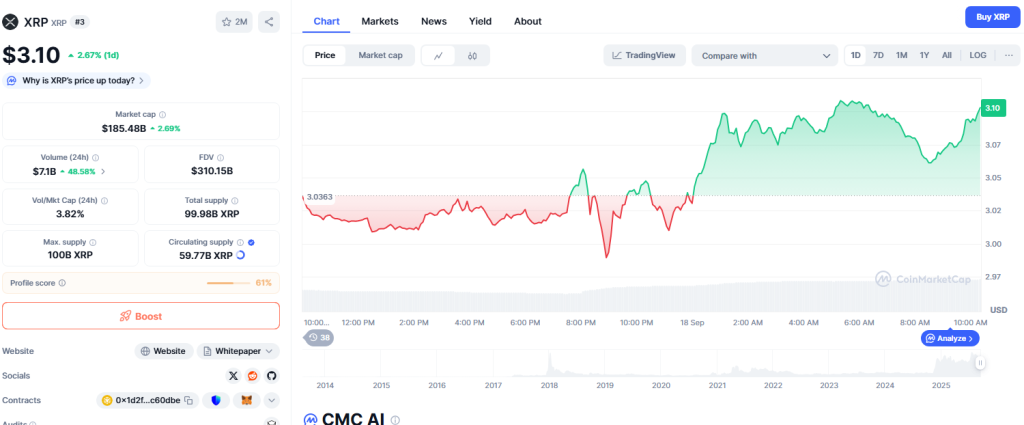Click the Buy XRP button
The image size is (1024, 425).
(993, 17)
